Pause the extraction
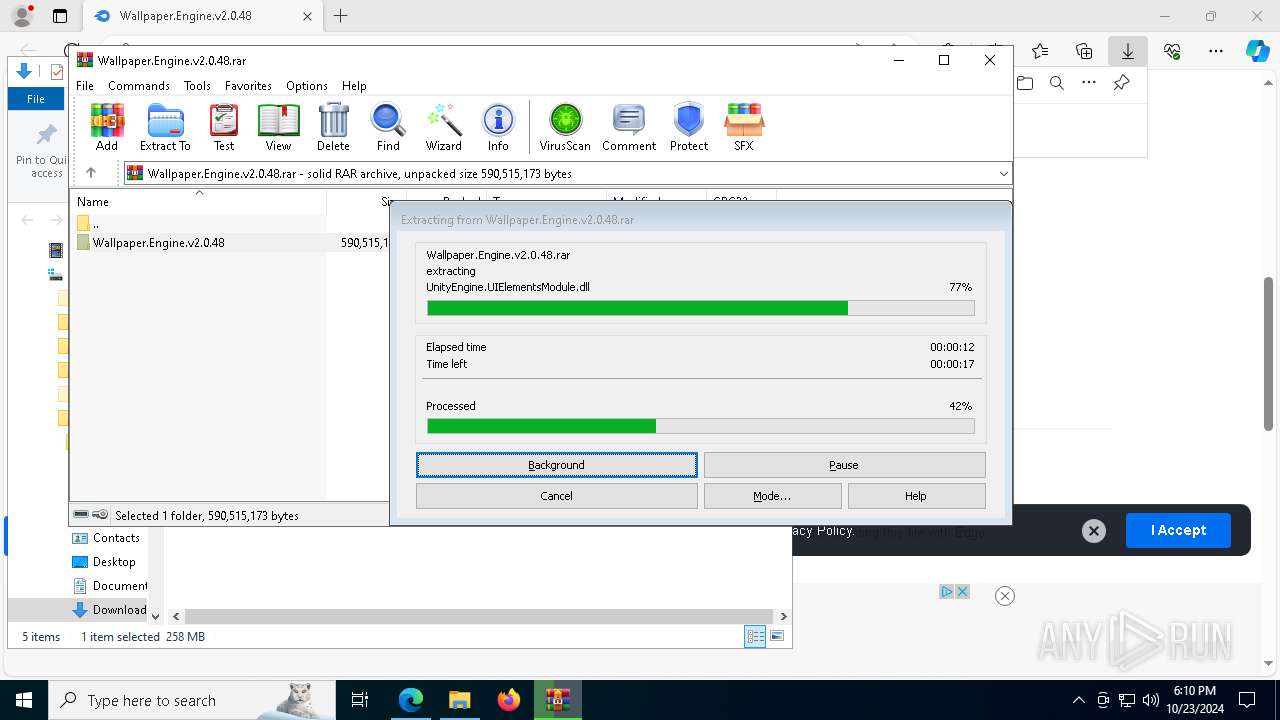Viewport: 1280px width, 720px height. point(844,465)
